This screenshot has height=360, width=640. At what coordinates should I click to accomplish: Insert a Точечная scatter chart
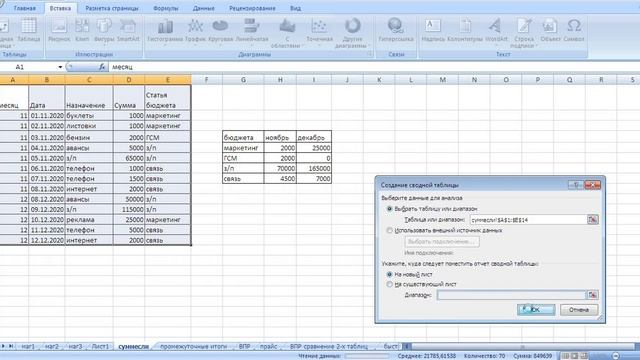(319, 32)
